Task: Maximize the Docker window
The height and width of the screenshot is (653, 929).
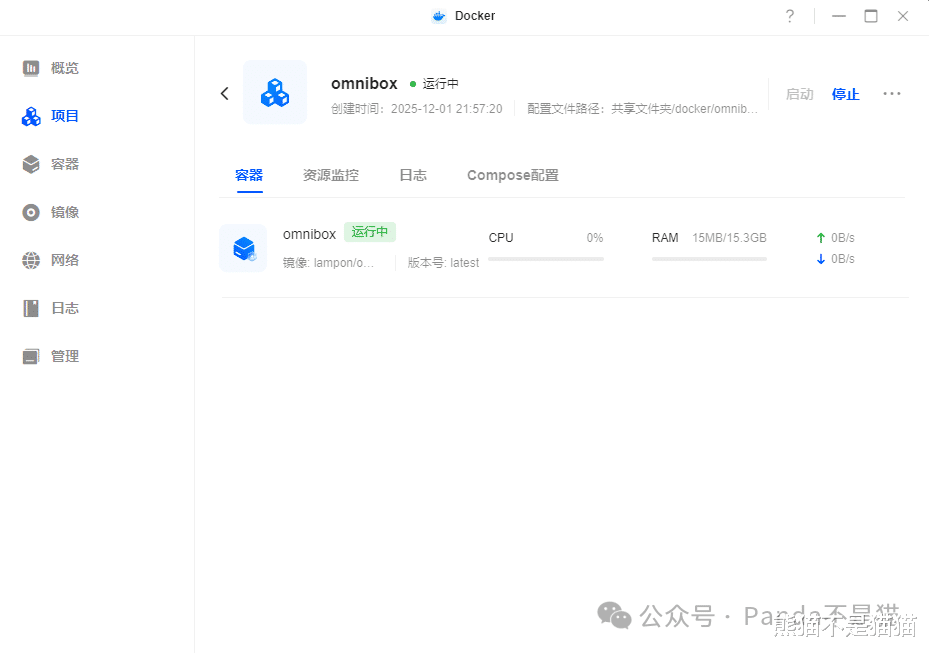Action: pyautogui.click(x=871, y=16)
